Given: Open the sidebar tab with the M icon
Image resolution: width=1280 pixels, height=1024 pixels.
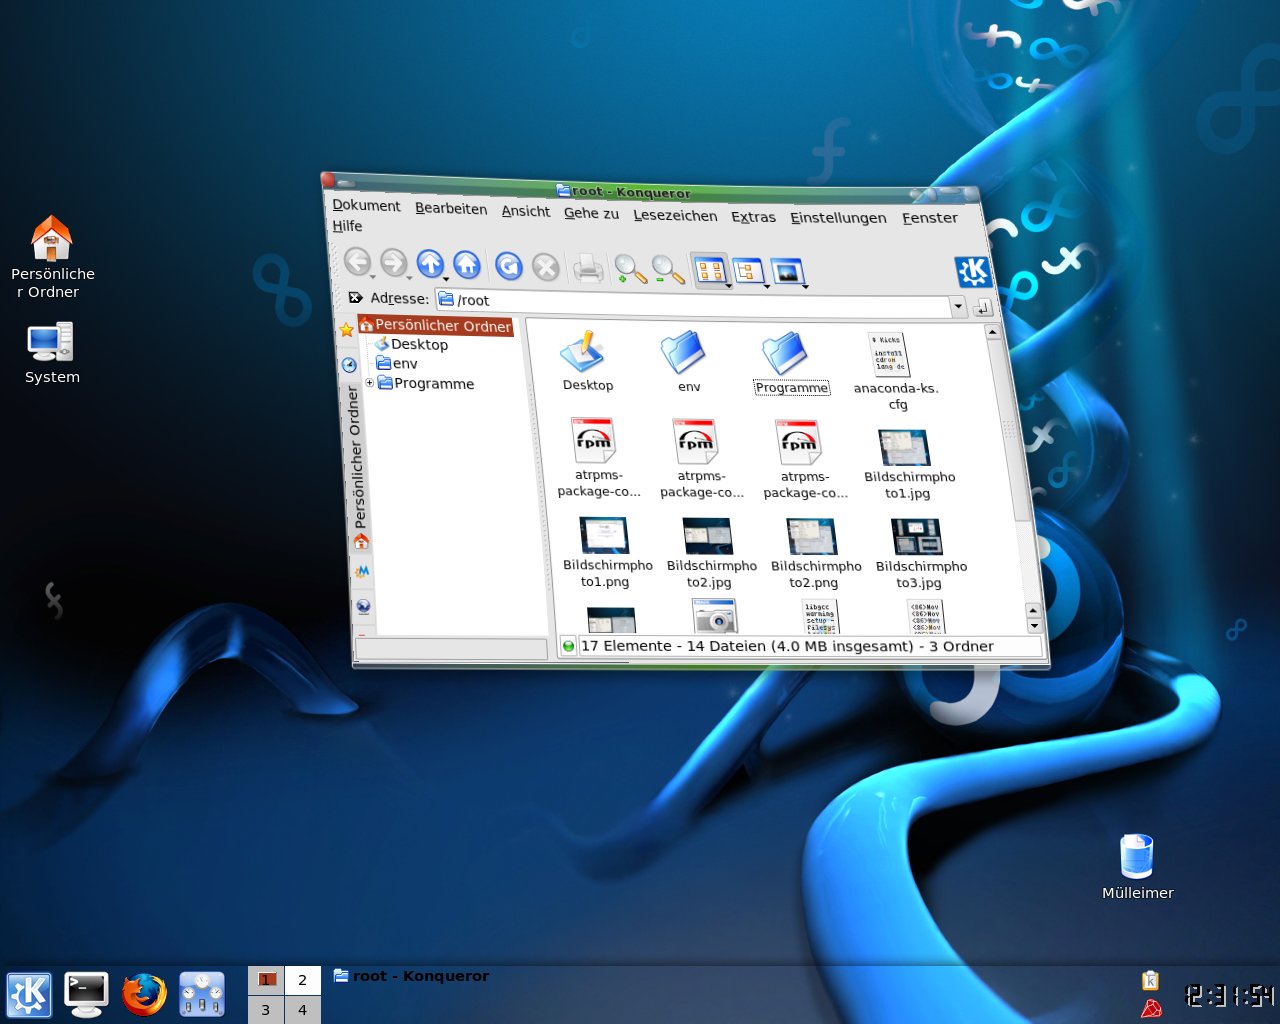Looking at the screenshot, I should (x=362, y=572).
